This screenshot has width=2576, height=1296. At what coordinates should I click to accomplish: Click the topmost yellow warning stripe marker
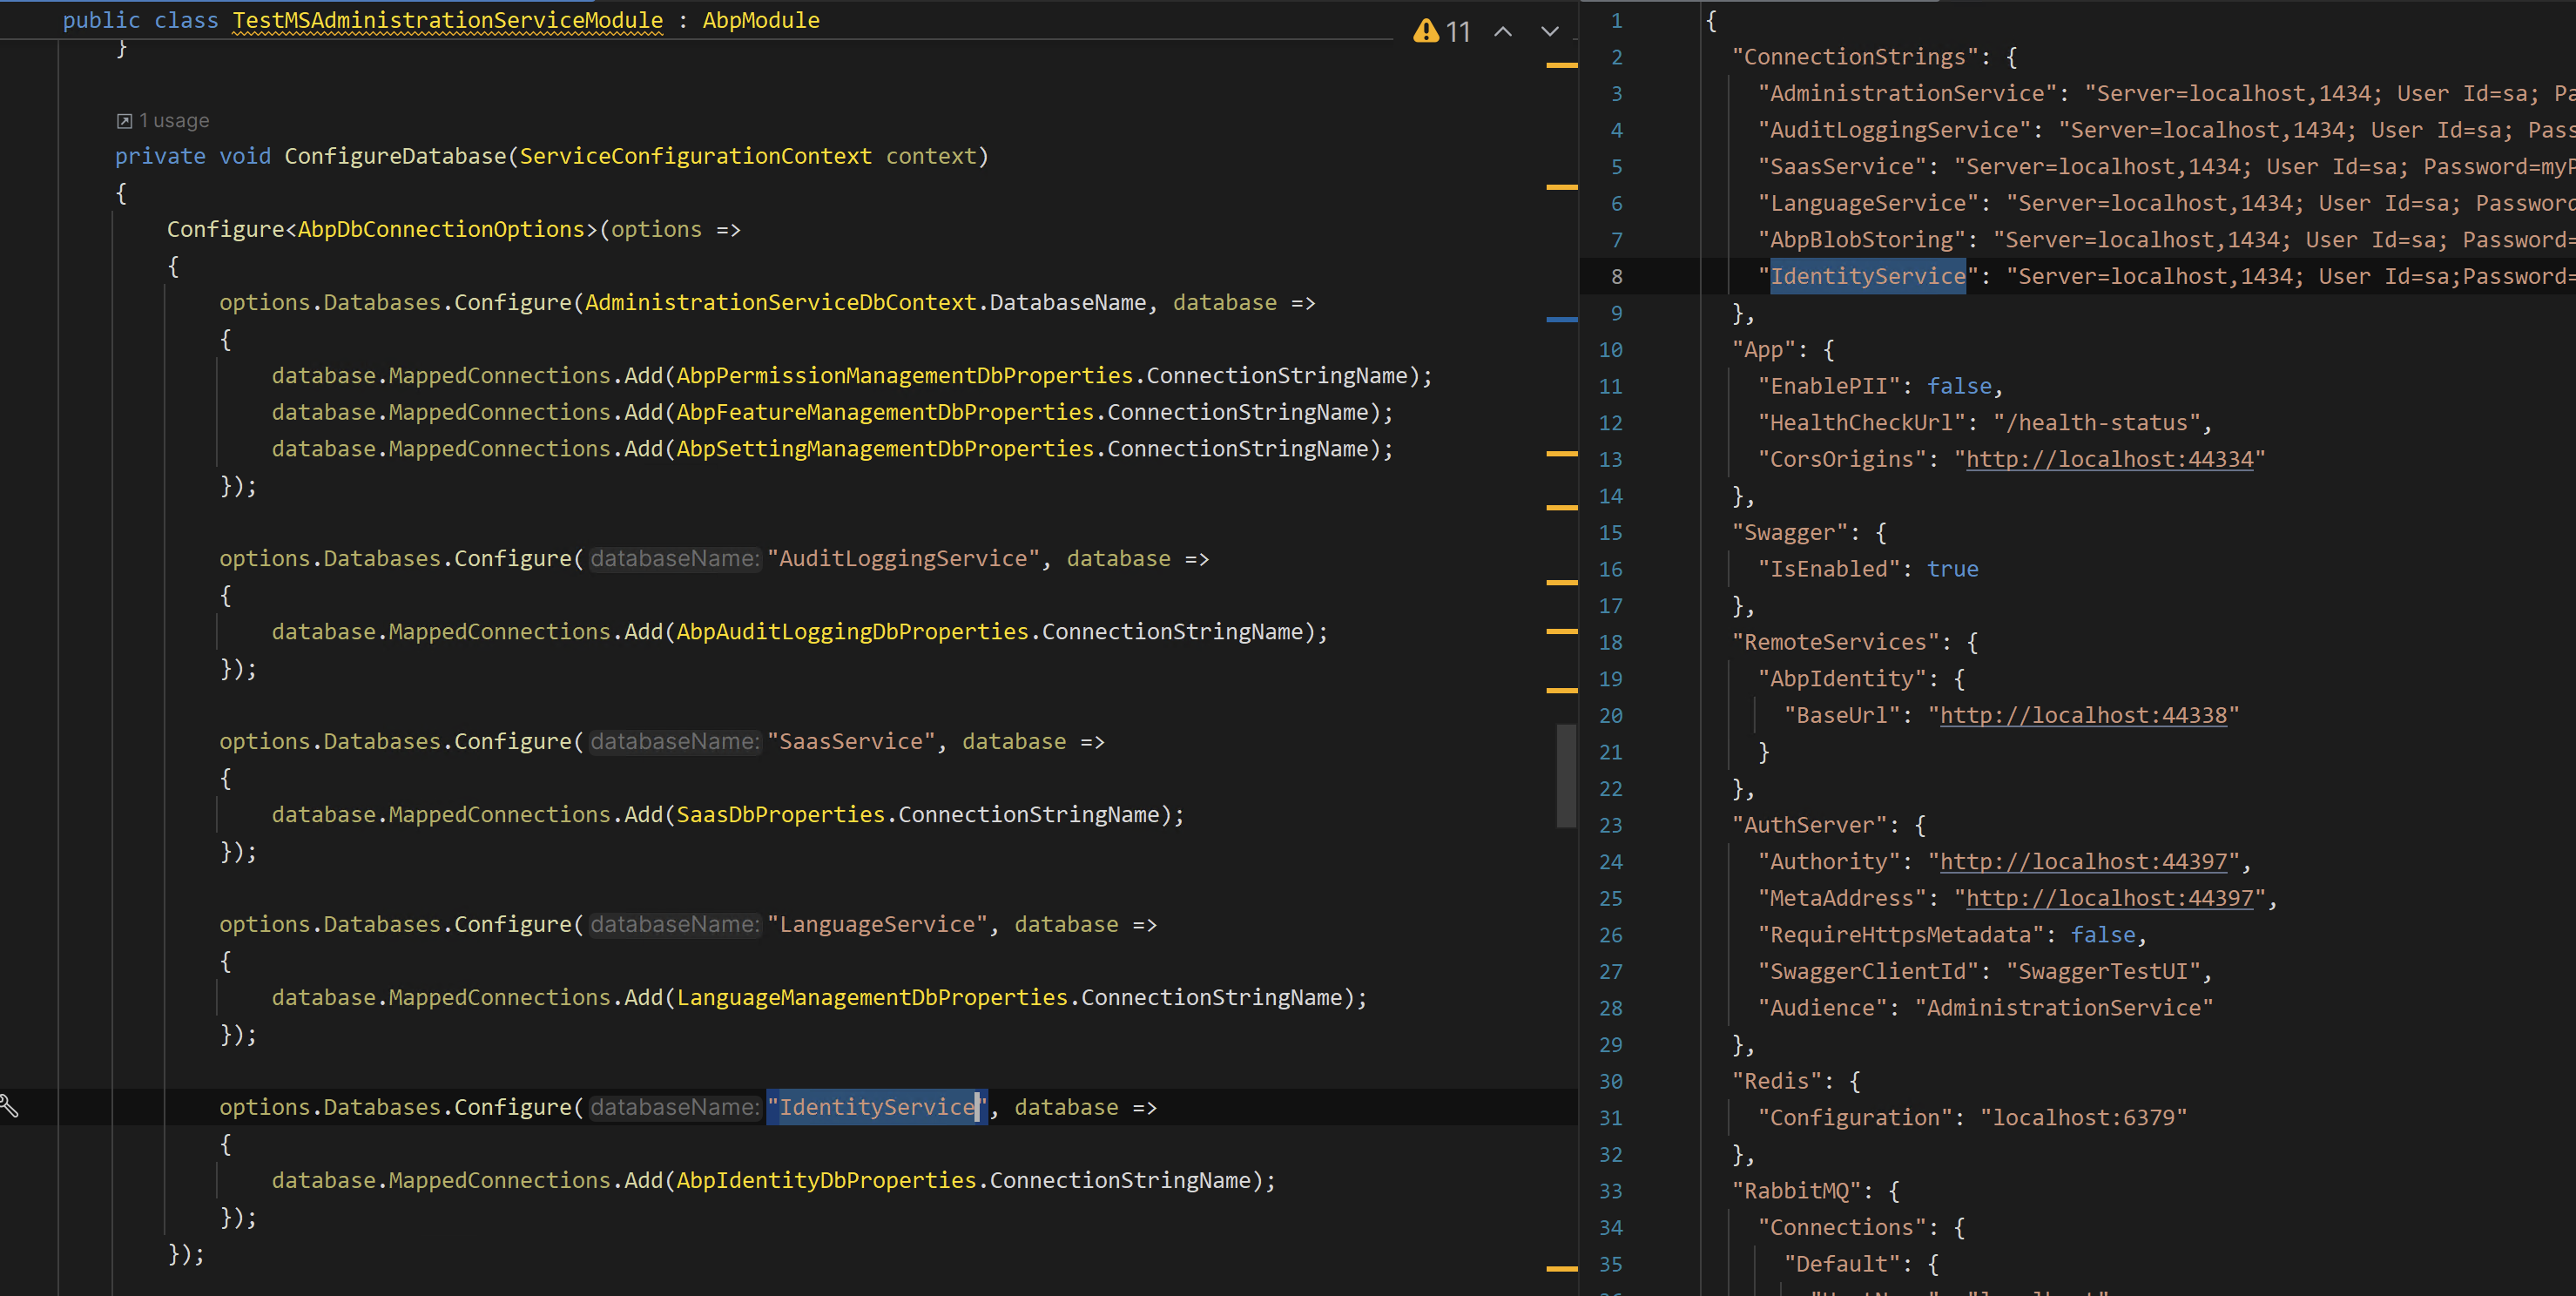point(1561,66)
